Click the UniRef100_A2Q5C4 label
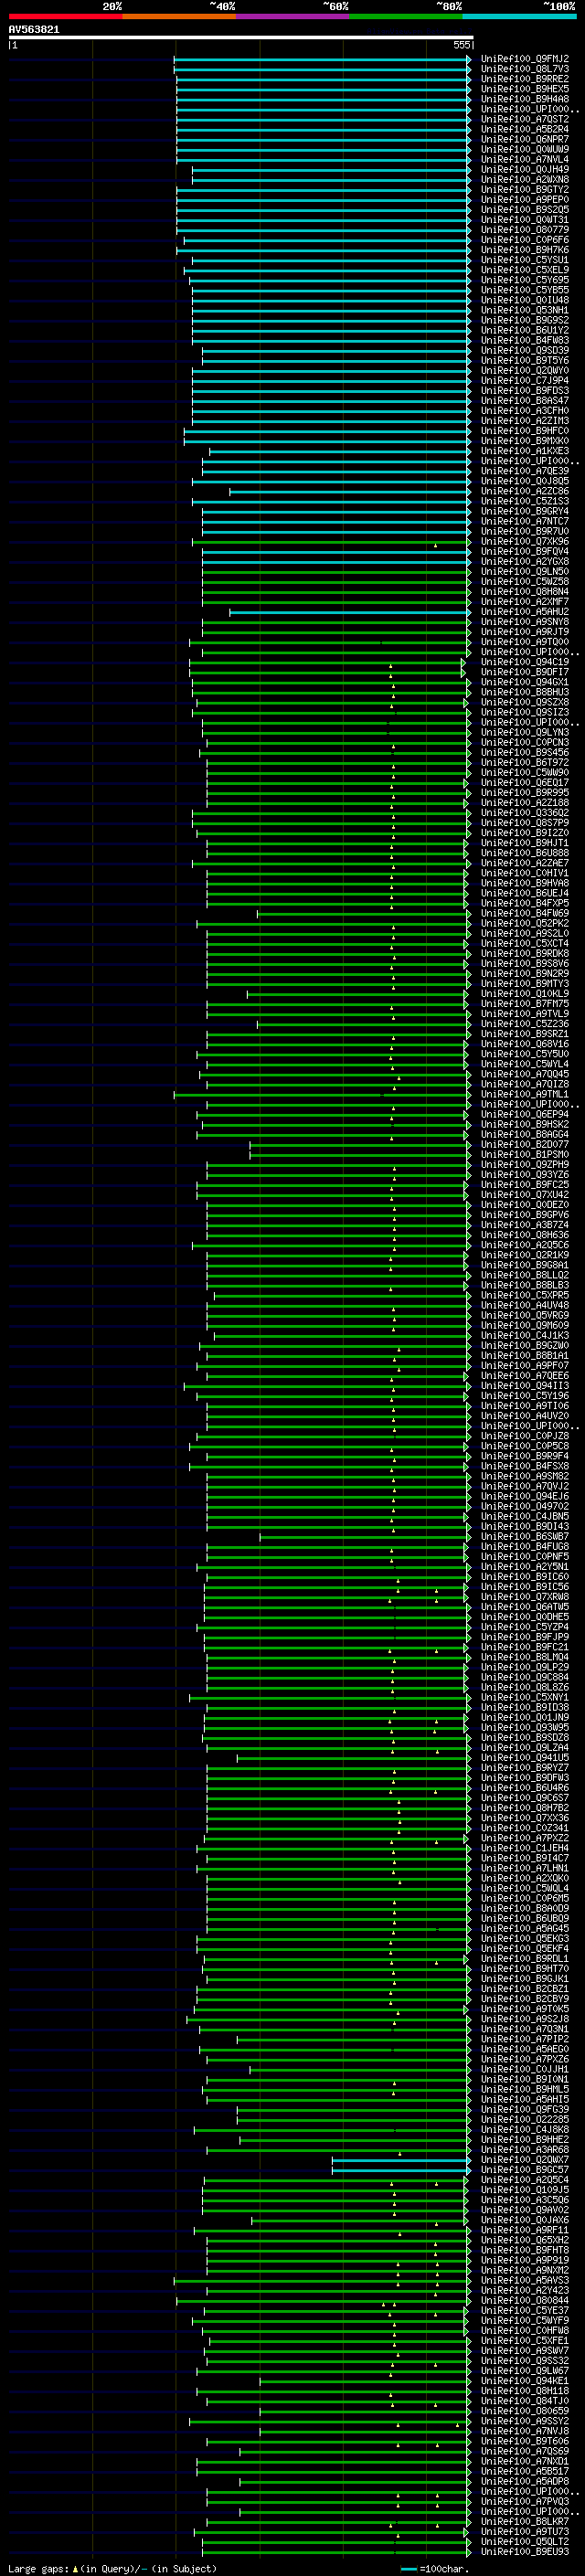 click(x=525, y=2179)
